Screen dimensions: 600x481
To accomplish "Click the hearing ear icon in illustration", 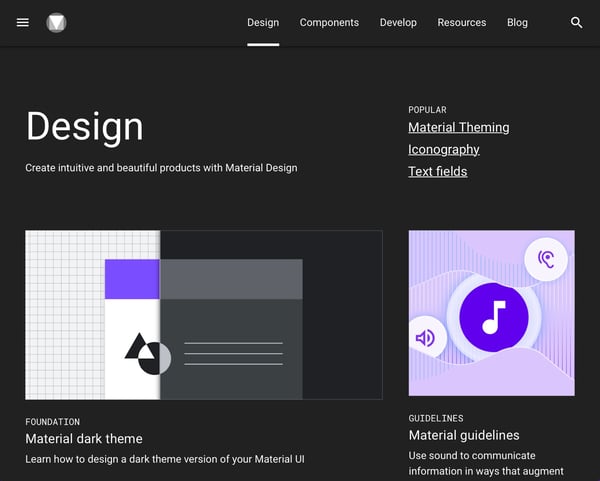I will click(546, 259).
